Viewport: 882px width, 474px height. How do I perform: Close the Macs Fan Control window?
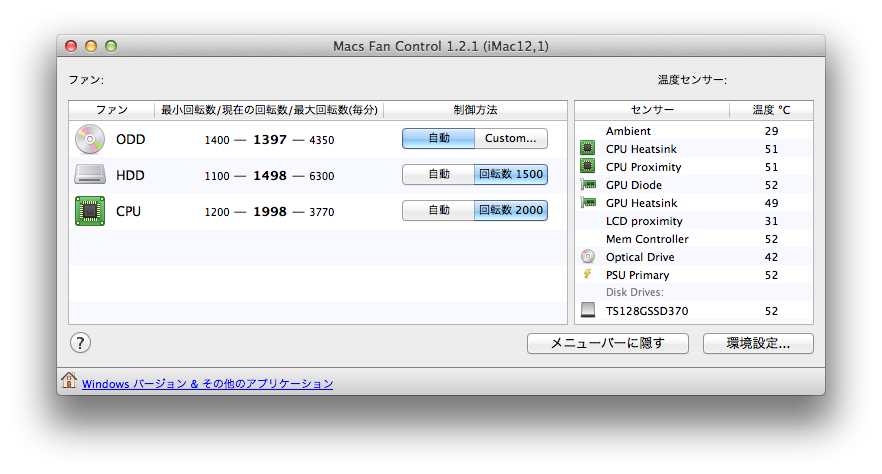click(x=71, y=46)
